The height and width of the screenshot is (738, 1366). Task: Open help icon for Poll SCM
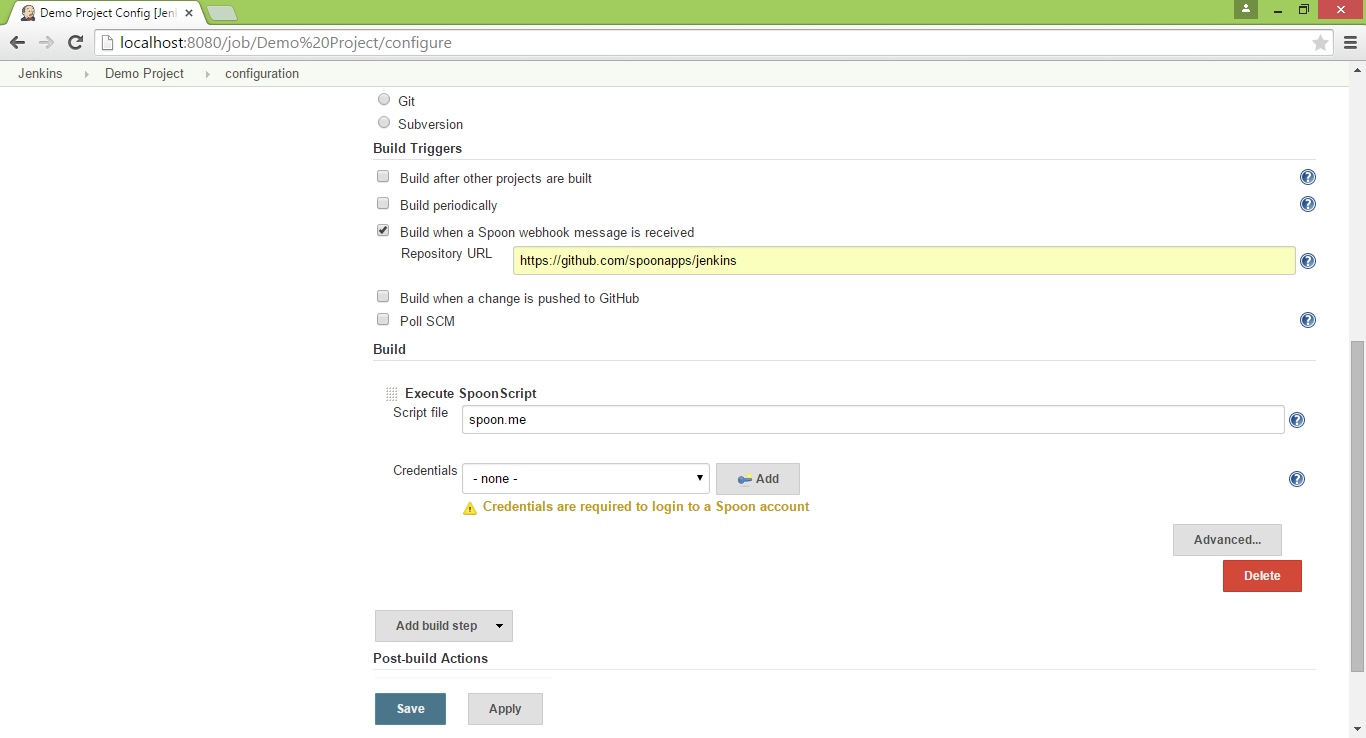tap(1307, 321)
